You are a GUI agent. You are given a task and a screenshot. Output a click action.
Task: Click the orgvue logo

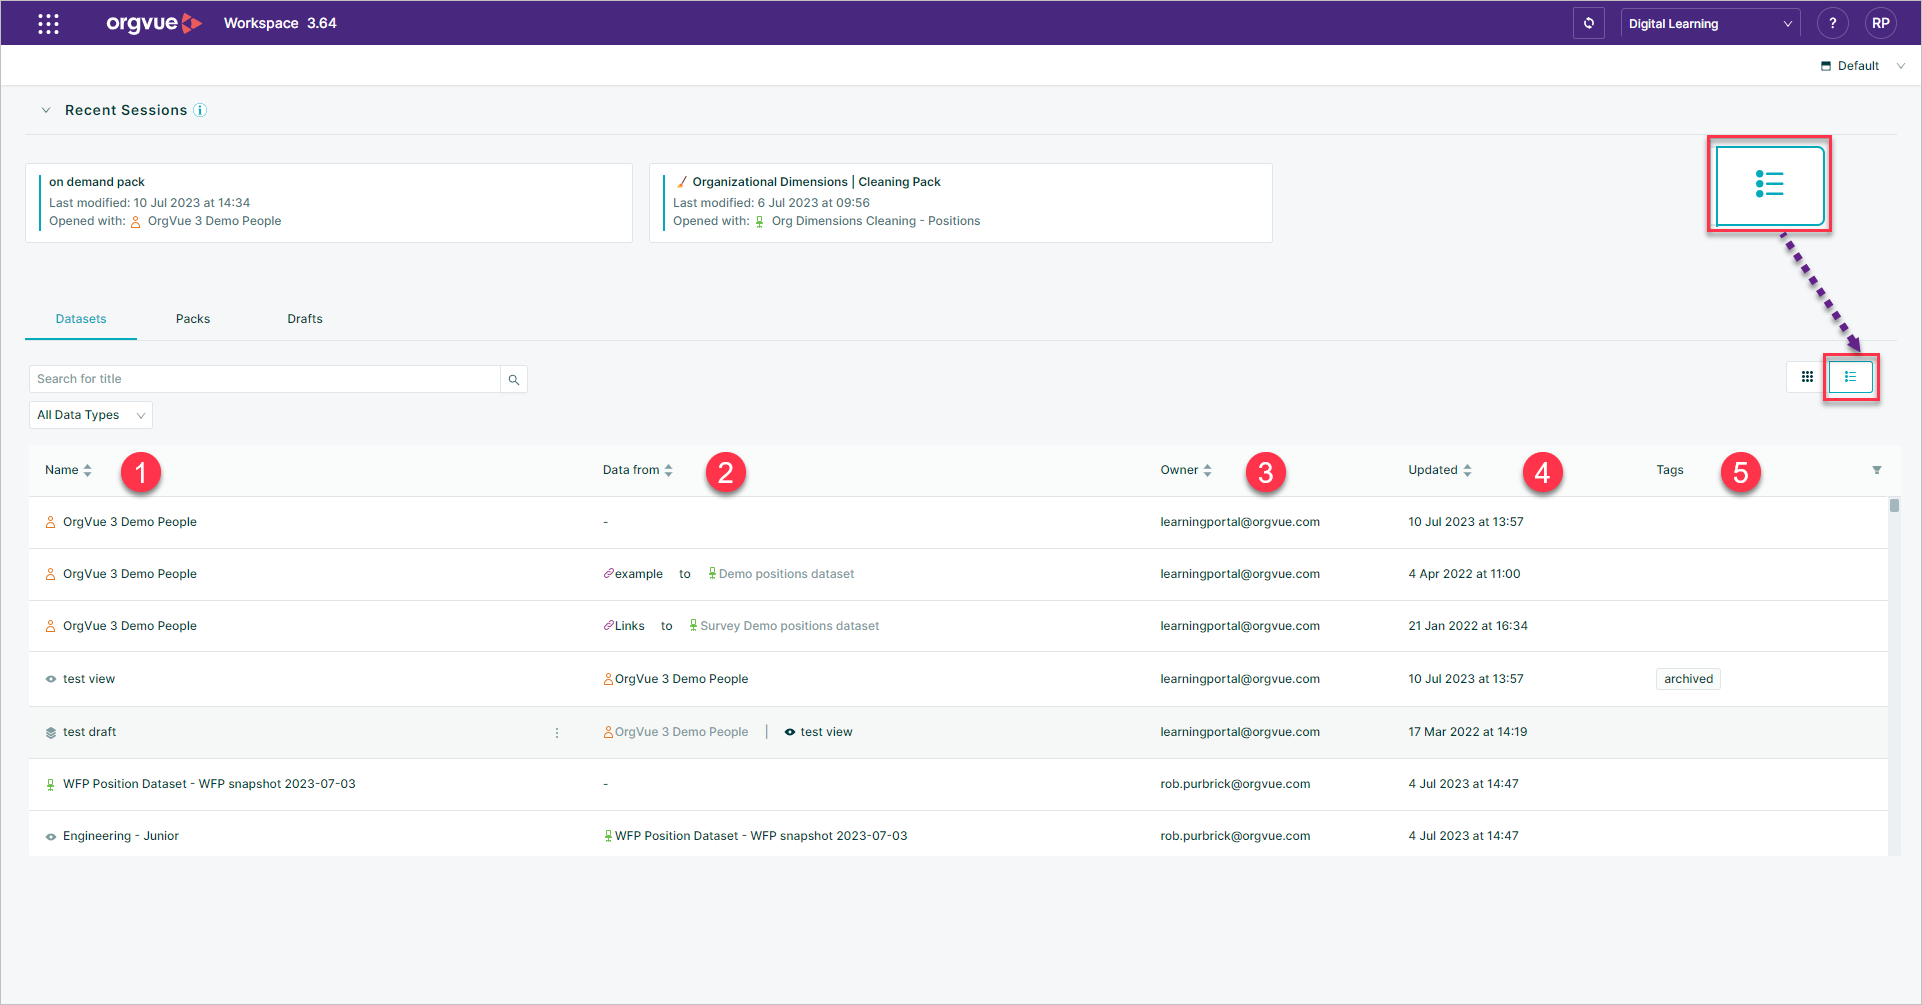154,23
